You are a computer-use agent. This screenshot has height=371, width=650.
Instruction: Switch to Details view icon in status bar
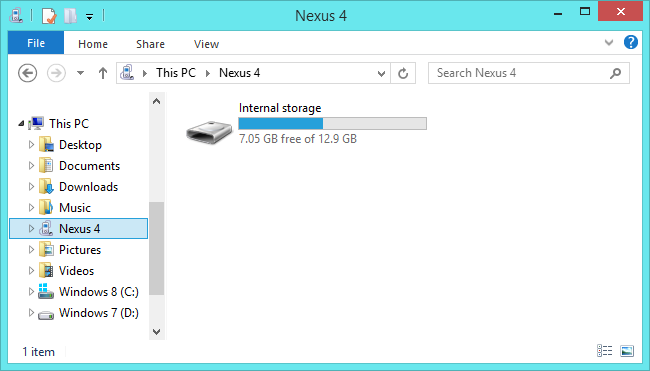point(604,351)
